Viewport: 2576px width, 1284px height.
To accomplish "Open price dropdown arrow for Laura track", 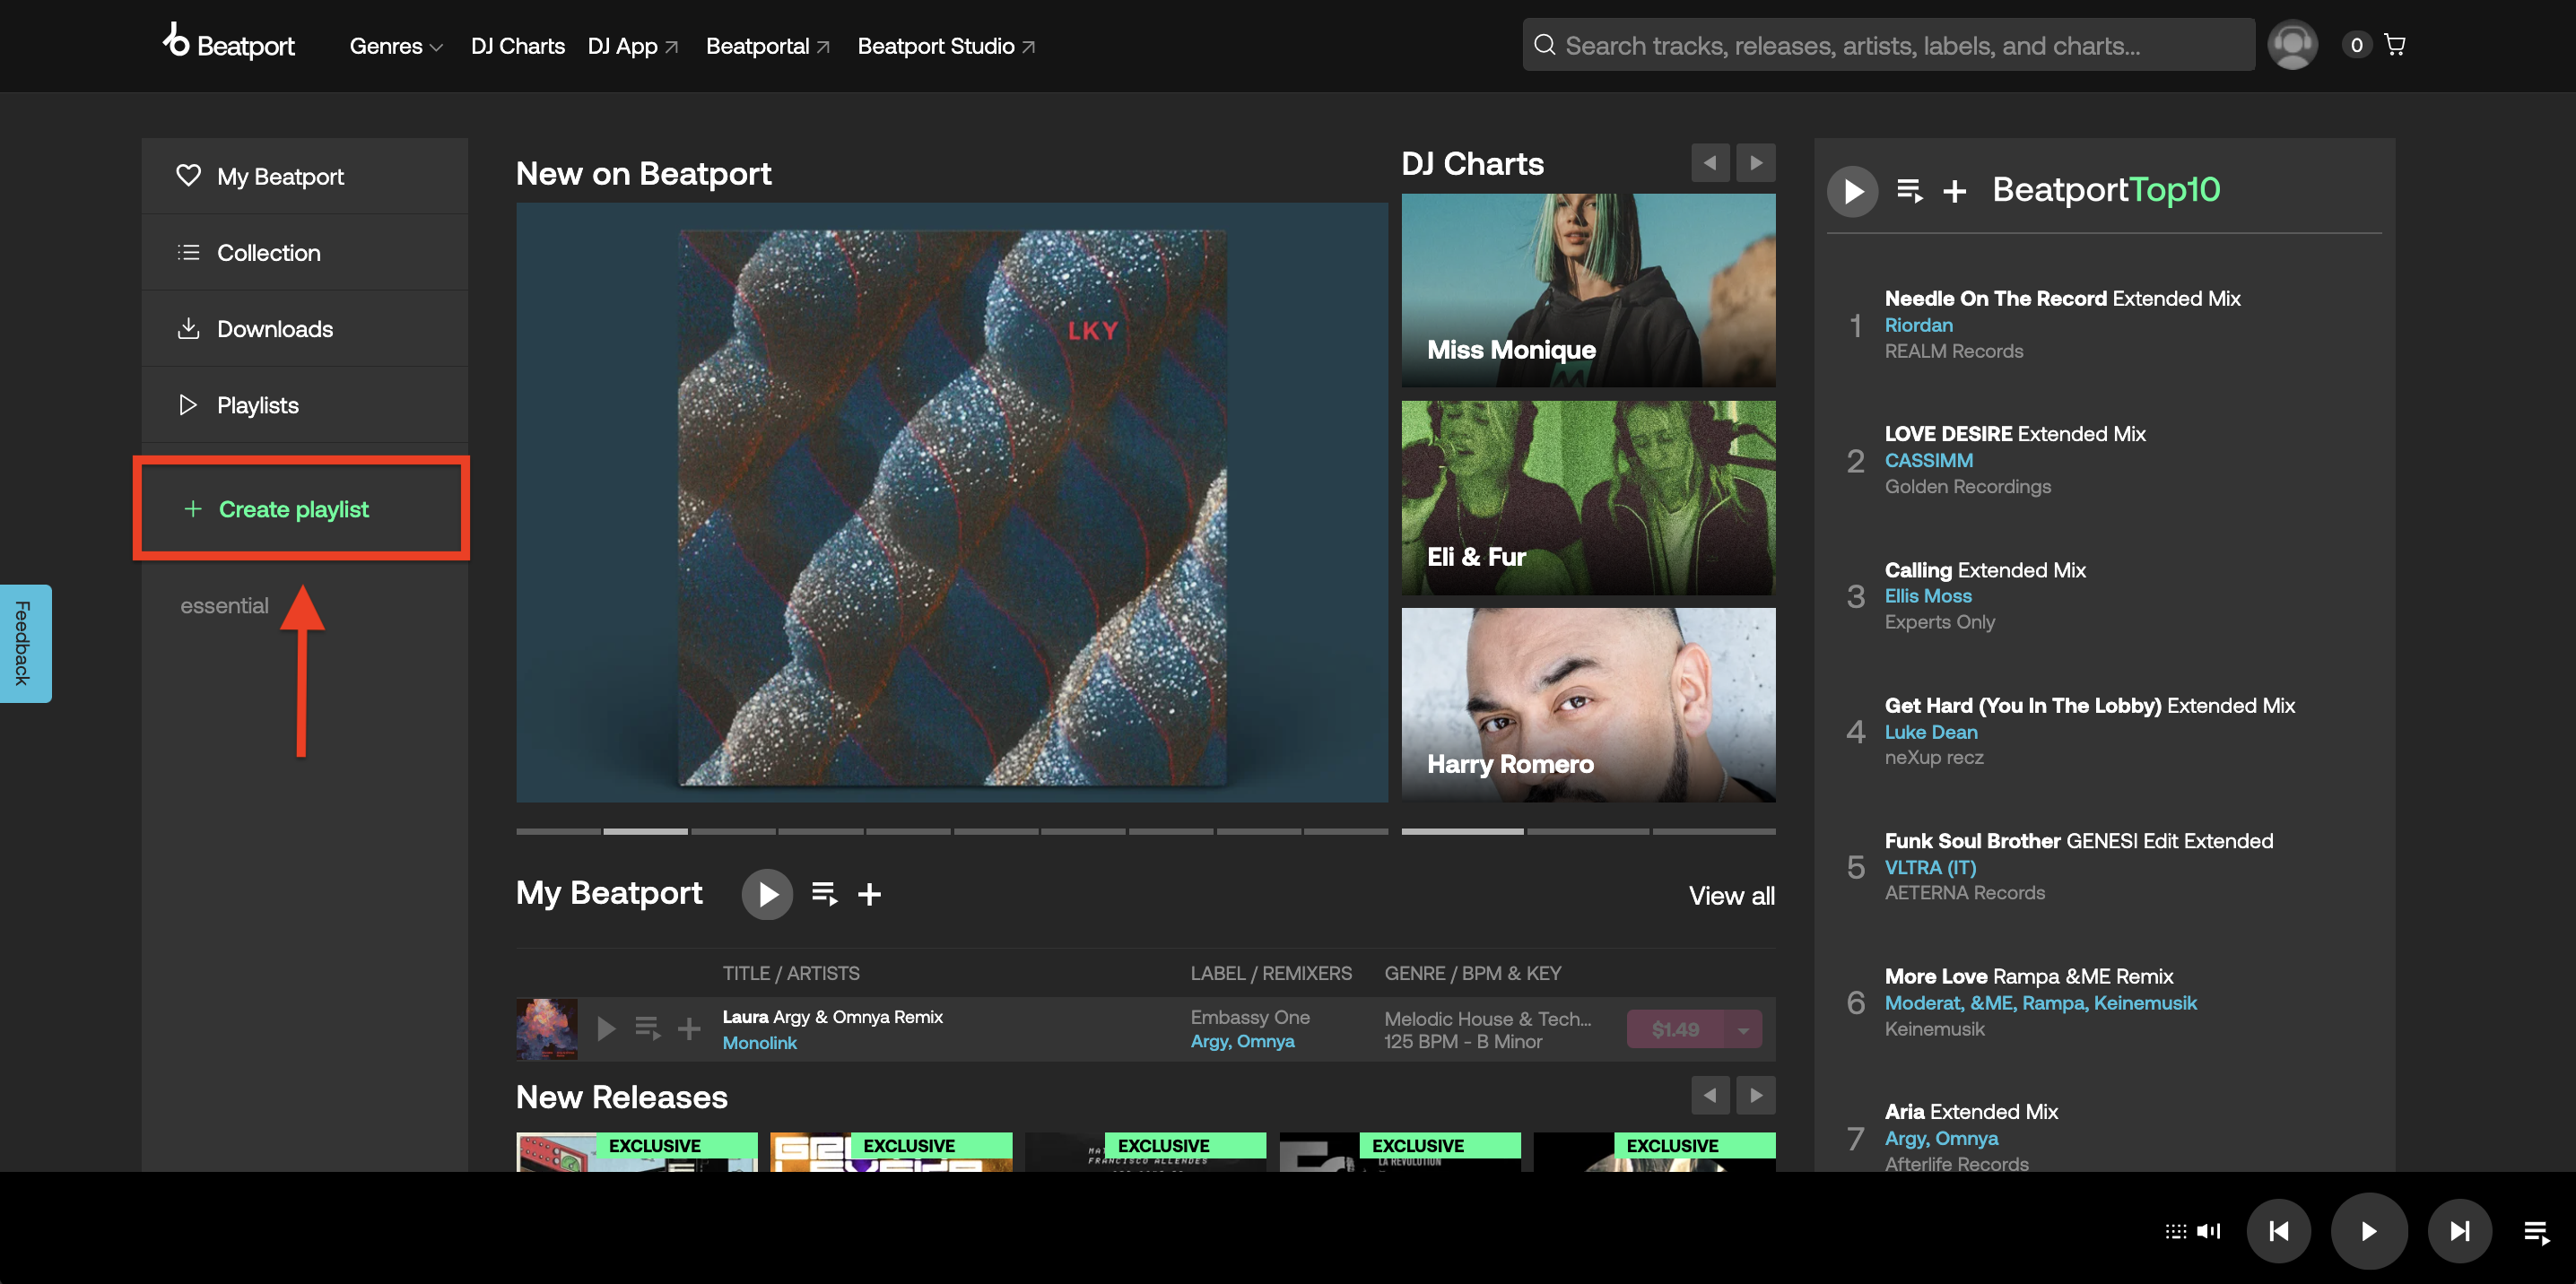I will pos(1743,1029).
